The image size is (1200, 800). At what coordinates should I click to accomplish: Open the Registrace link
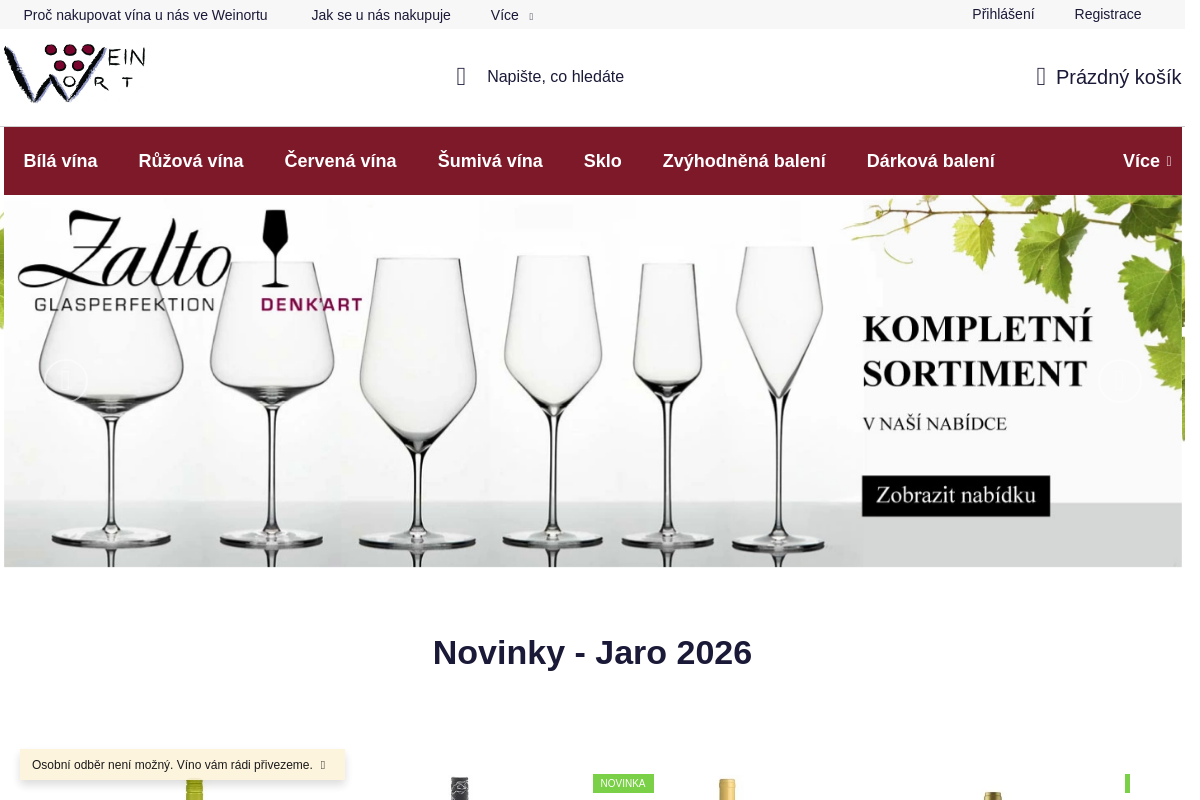1107,14
